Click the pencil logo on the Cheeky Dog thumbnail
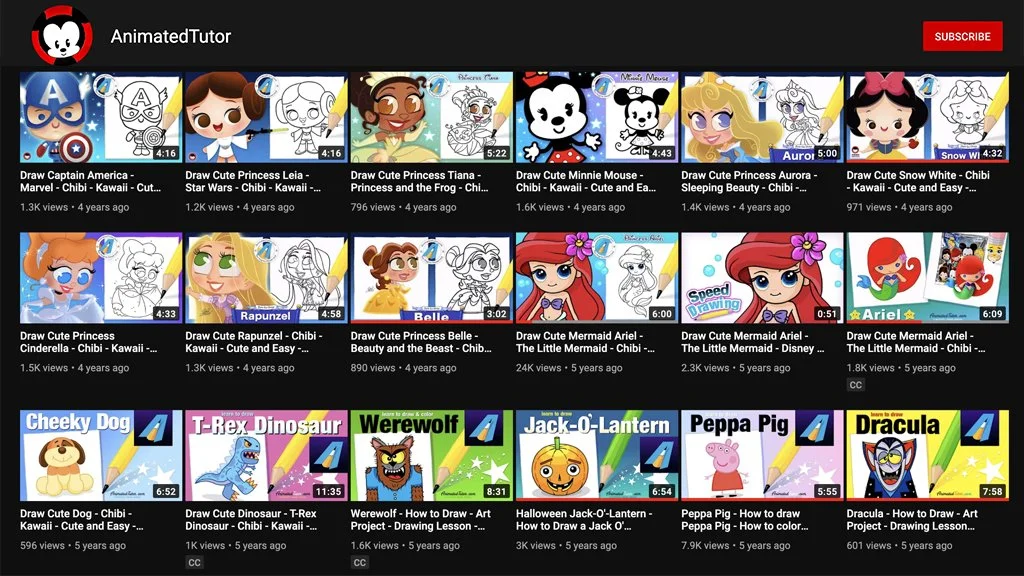 point(153,428)
